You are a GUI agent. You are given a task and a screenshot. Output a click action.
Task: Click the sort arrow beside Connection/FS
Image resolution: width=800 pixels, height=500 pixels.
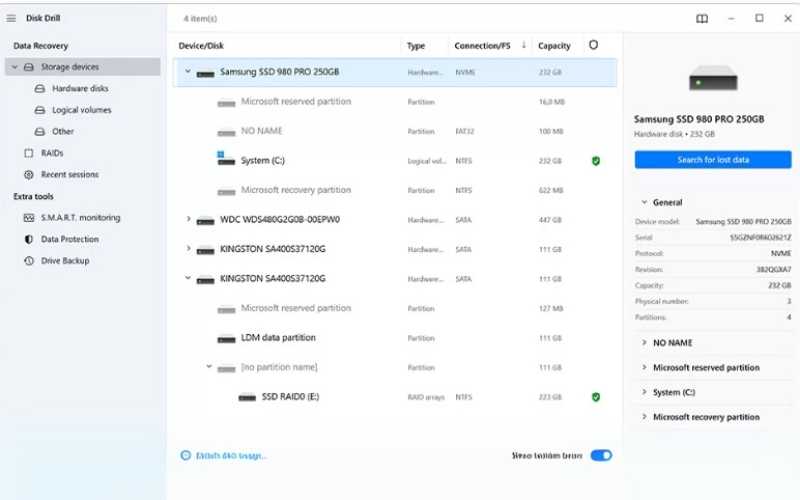524,45
